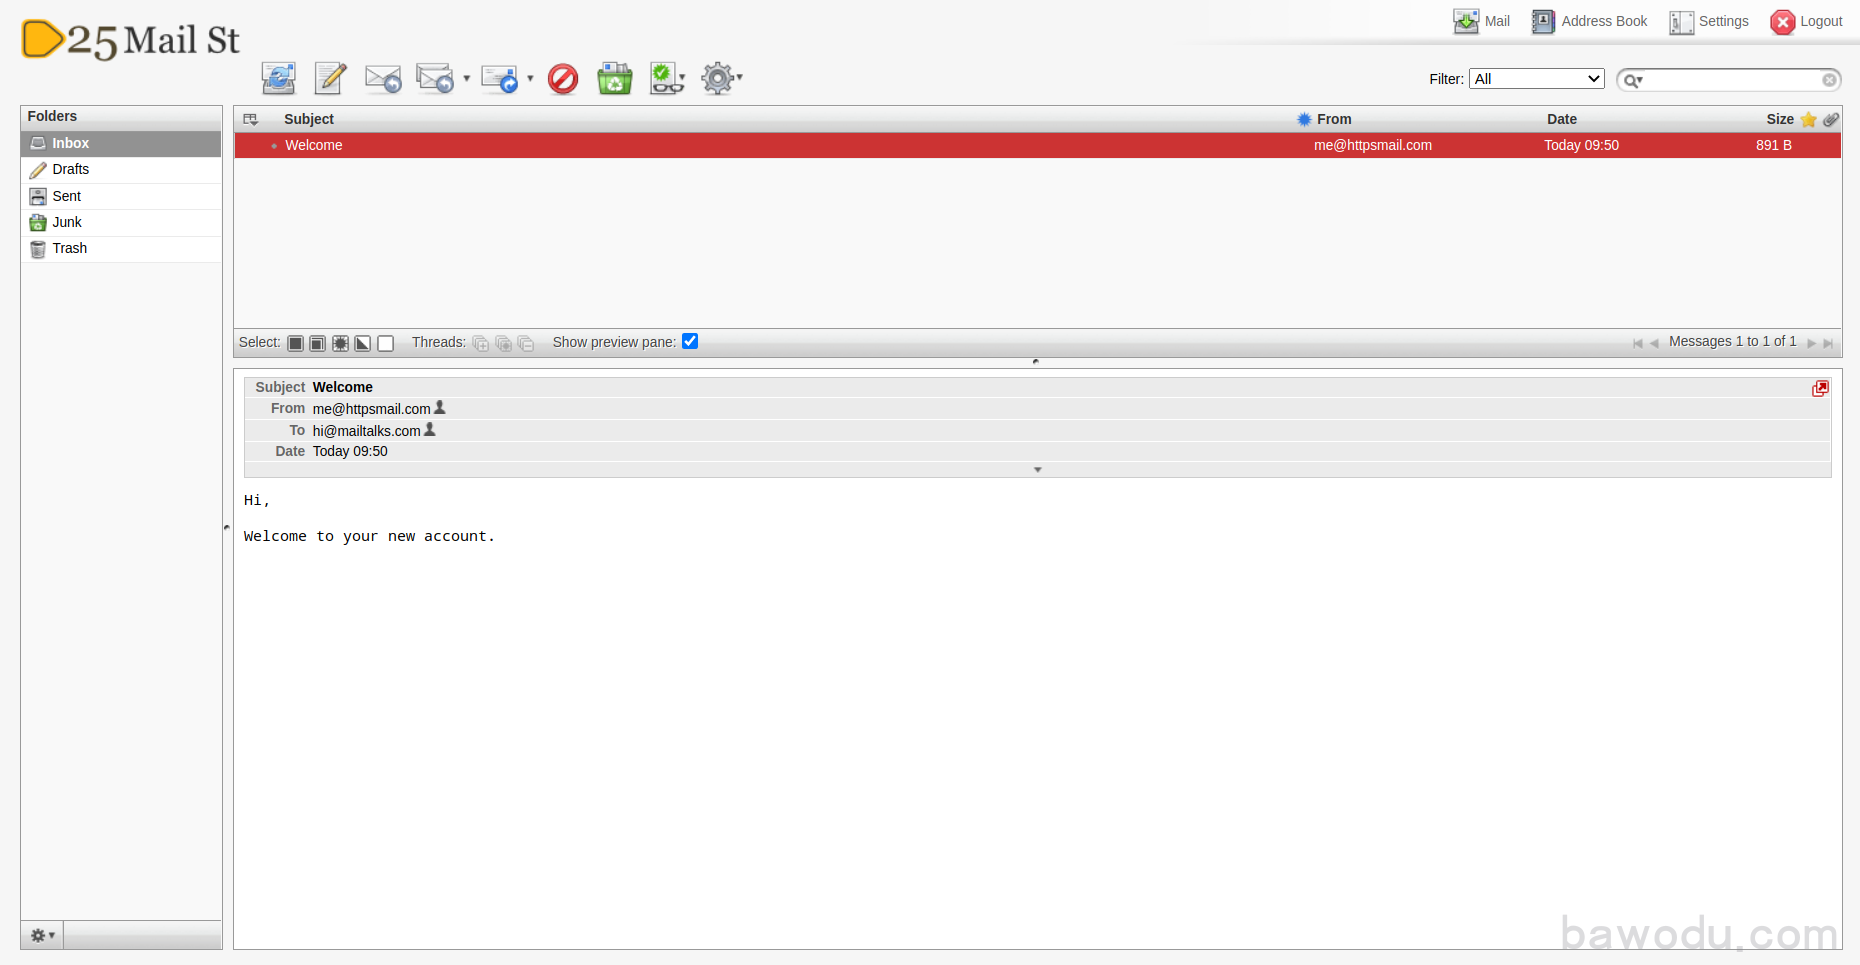Go to the Settings tab
This screenshot has width=1860, height=965.
coord(1709,21)
